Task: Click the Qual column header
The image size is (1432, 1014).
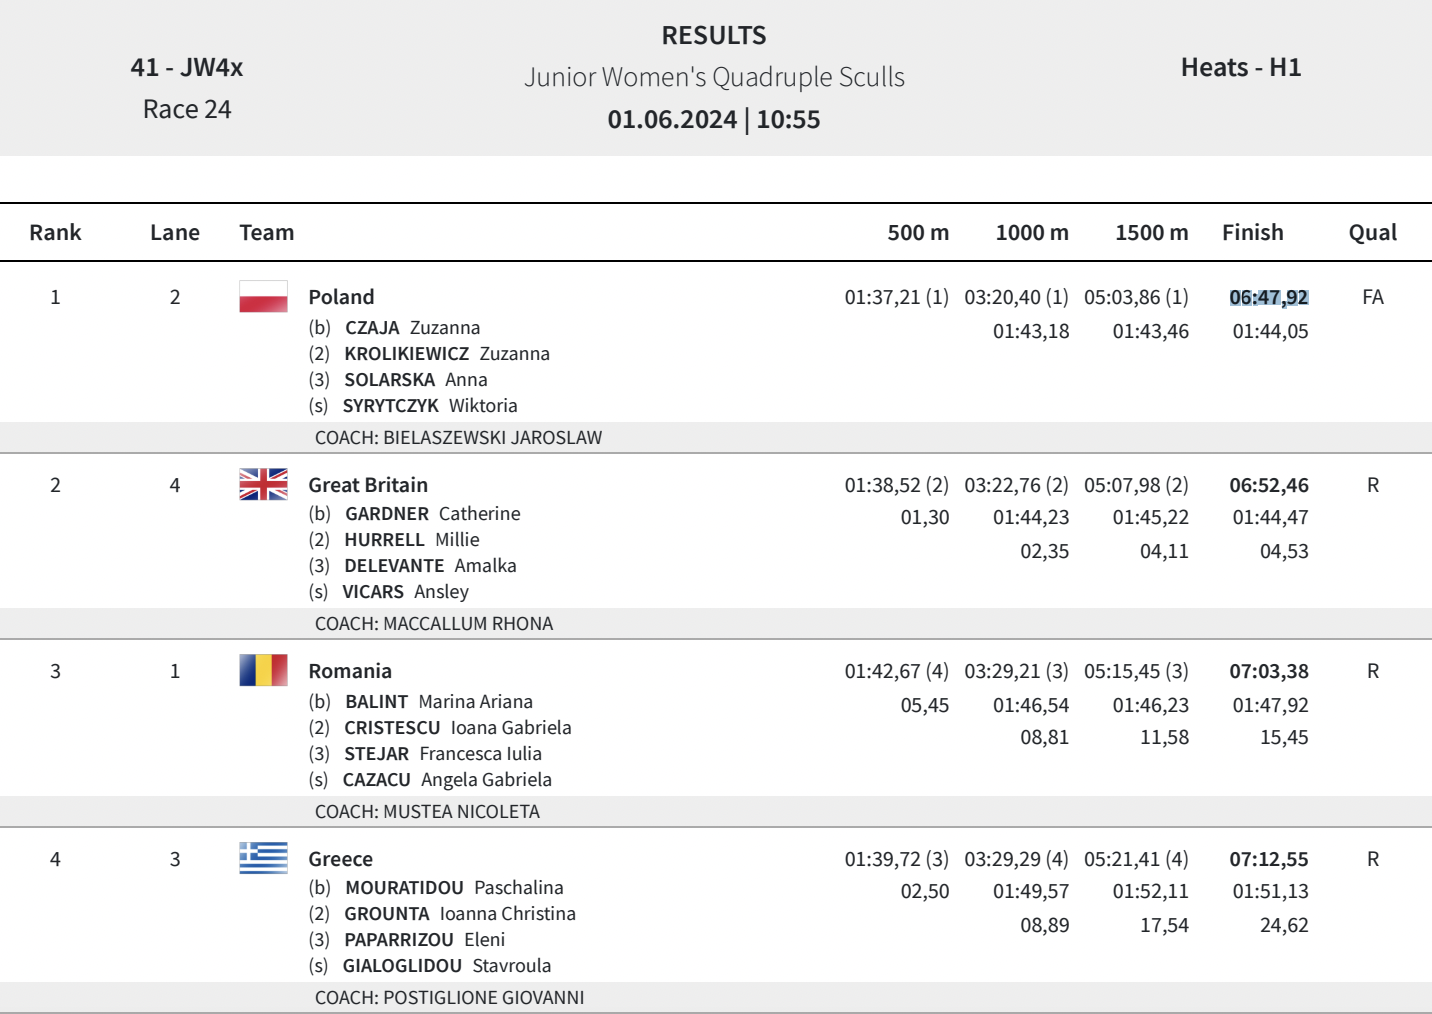Action: (1372, 233)
